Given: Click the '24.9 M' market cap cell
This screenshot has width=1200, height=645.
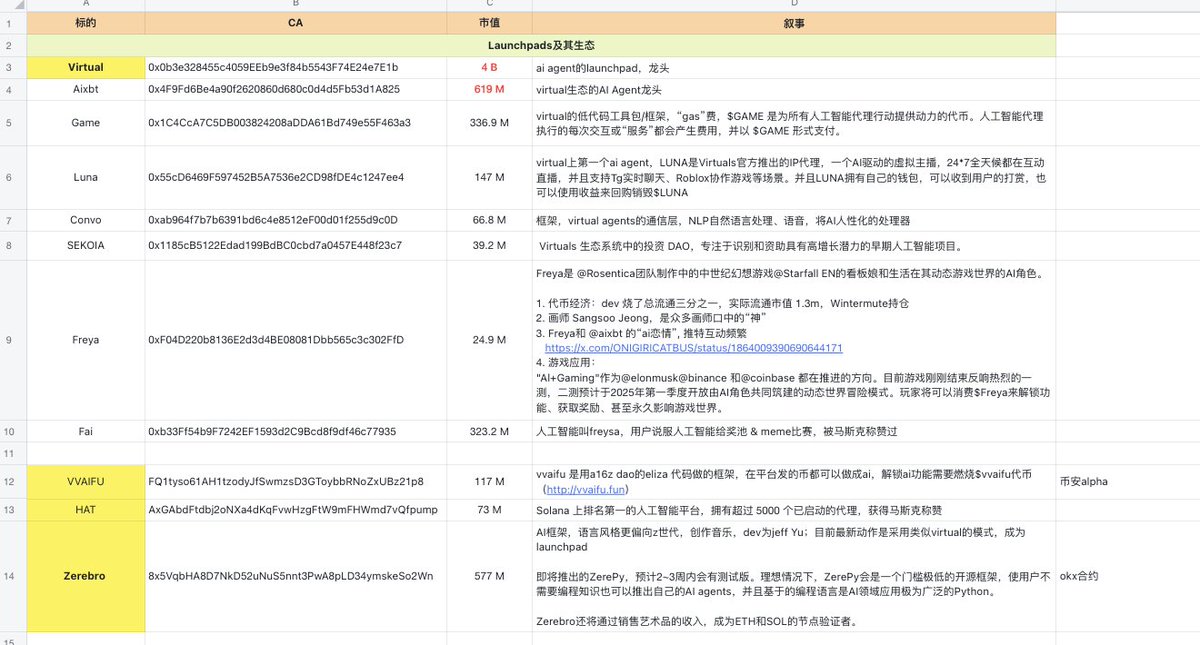Looking at the screenshot, I should [489, 339].
